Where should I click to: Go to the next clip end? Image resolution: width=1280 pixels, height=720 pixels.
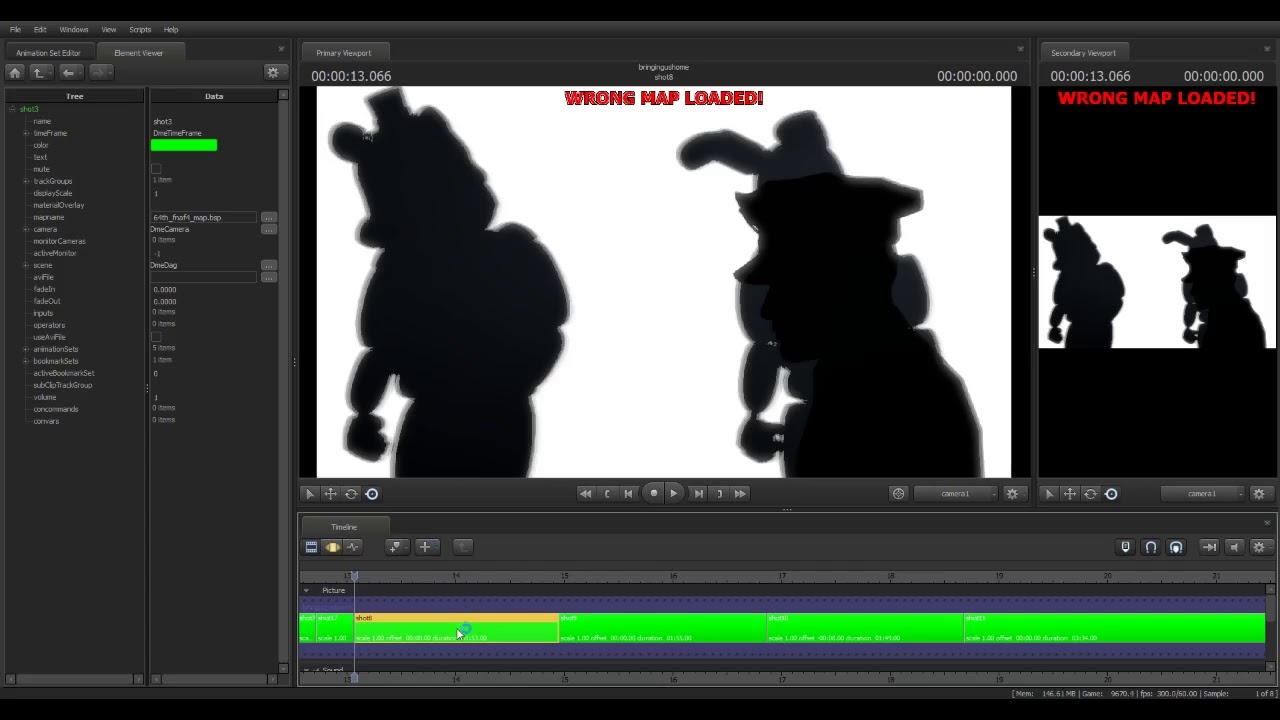719,493
